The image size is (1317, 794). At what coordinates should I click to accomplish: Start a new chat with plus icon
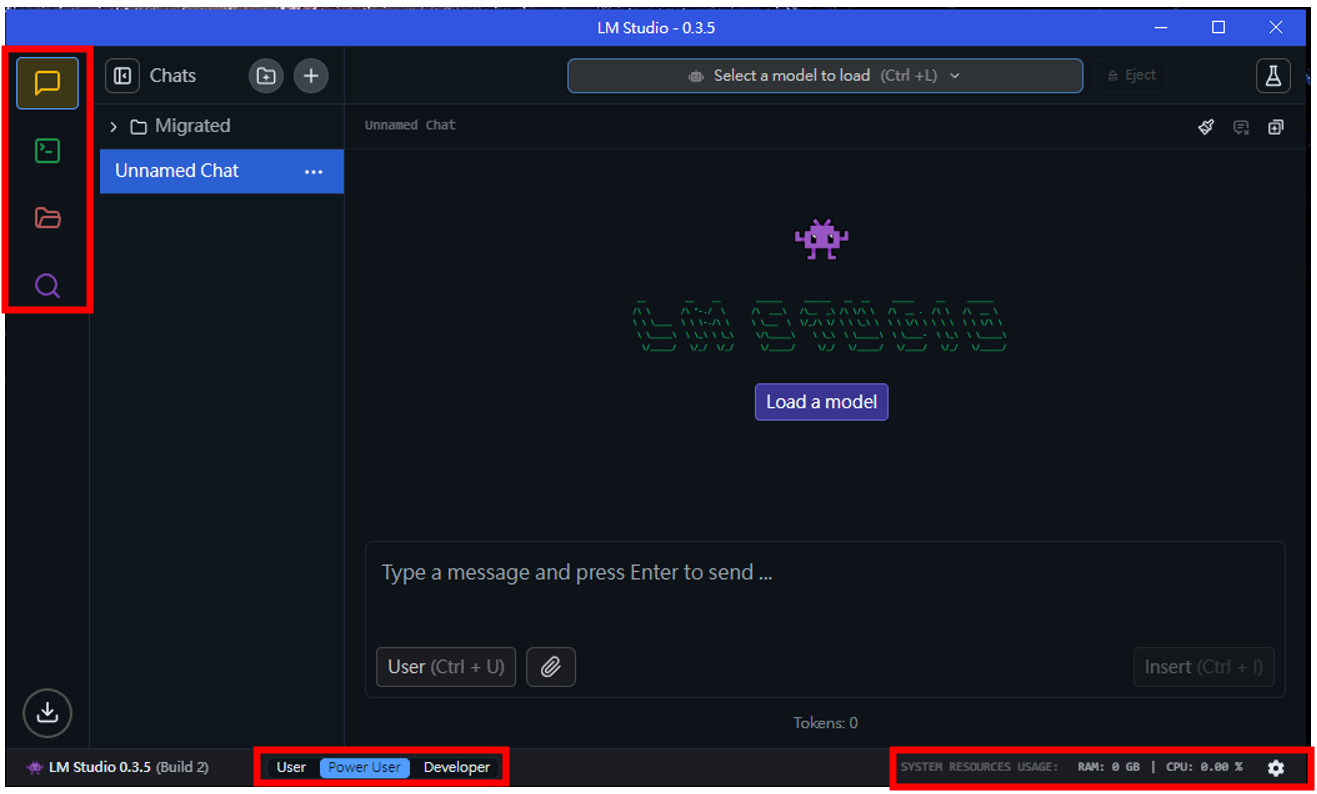311,76
